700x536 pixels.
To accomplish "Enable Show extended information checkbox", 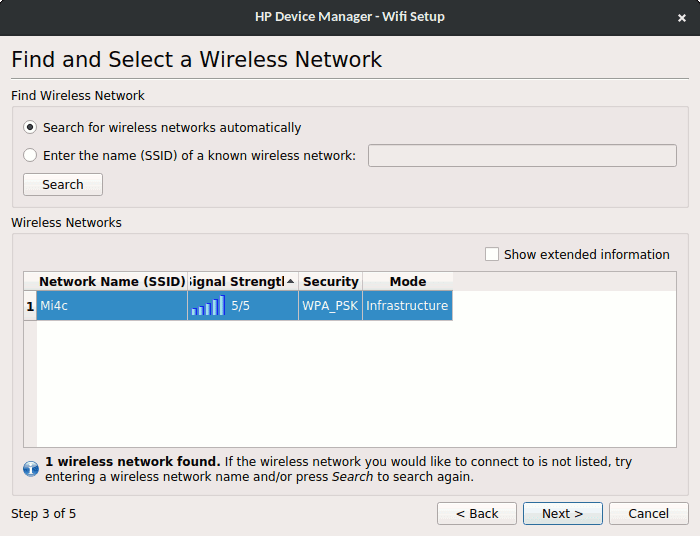I will pyautogui.click(x=492, y=254).
